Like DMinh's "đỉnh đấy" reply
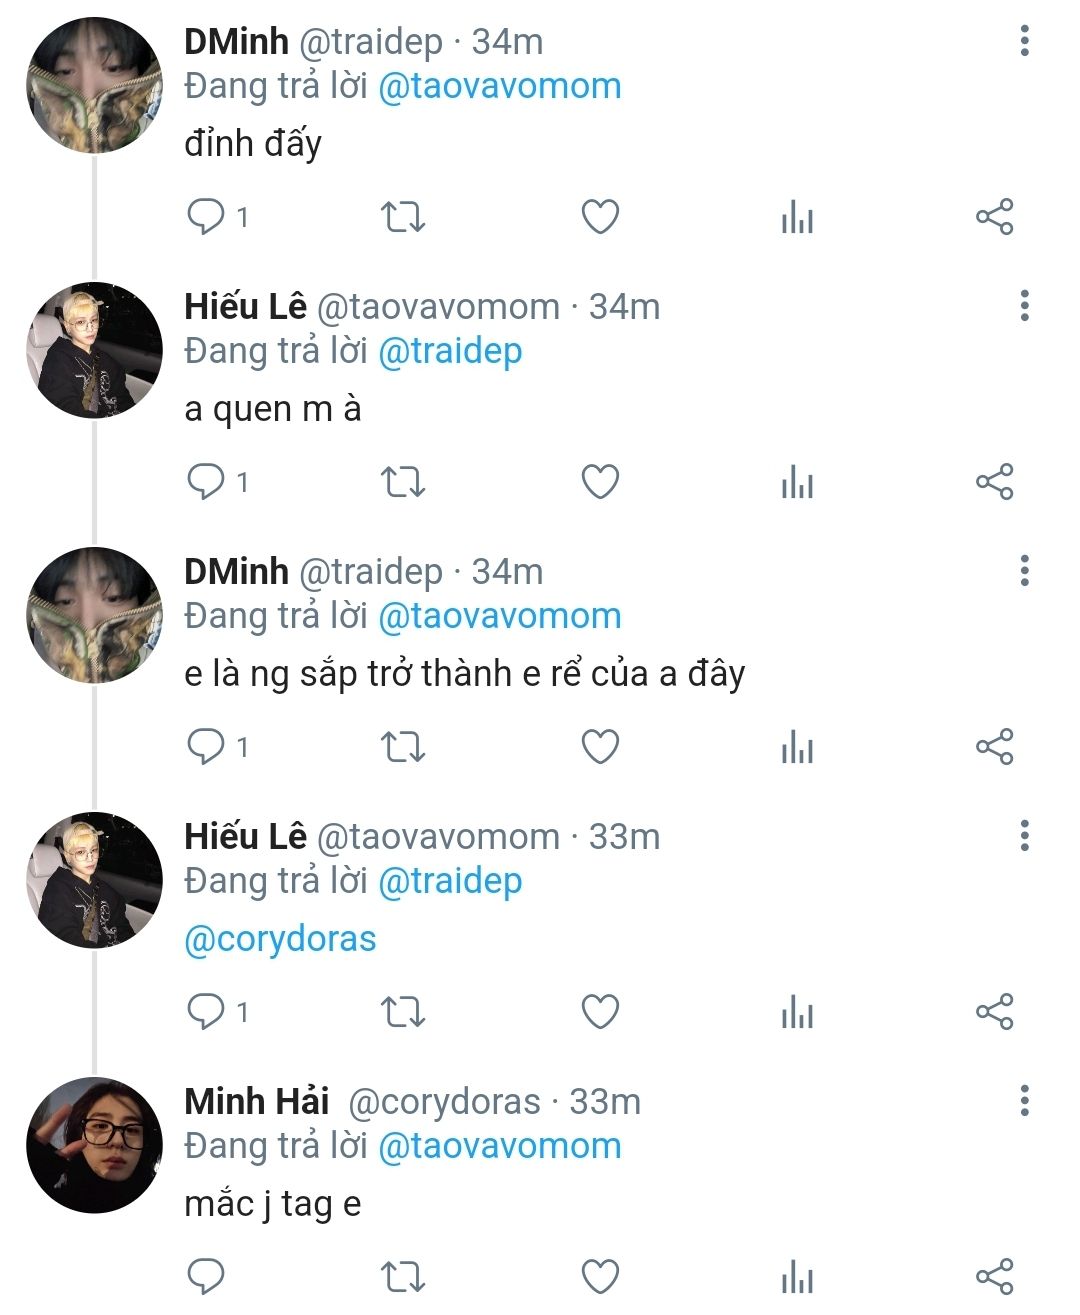 600,217
